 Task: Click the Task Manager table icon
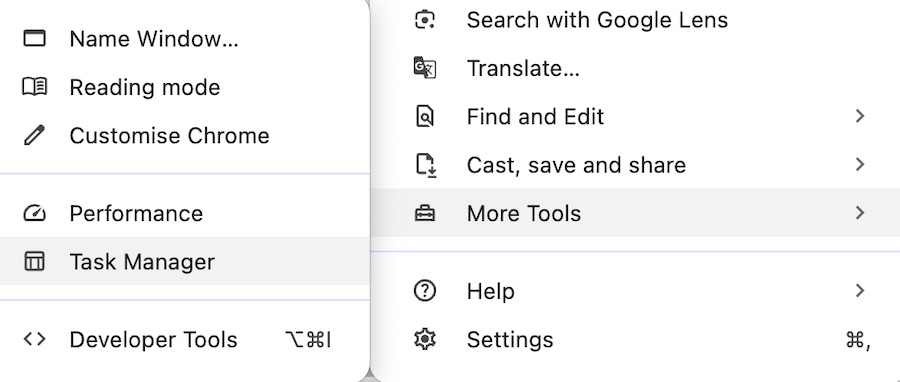[x=34, y=262]
